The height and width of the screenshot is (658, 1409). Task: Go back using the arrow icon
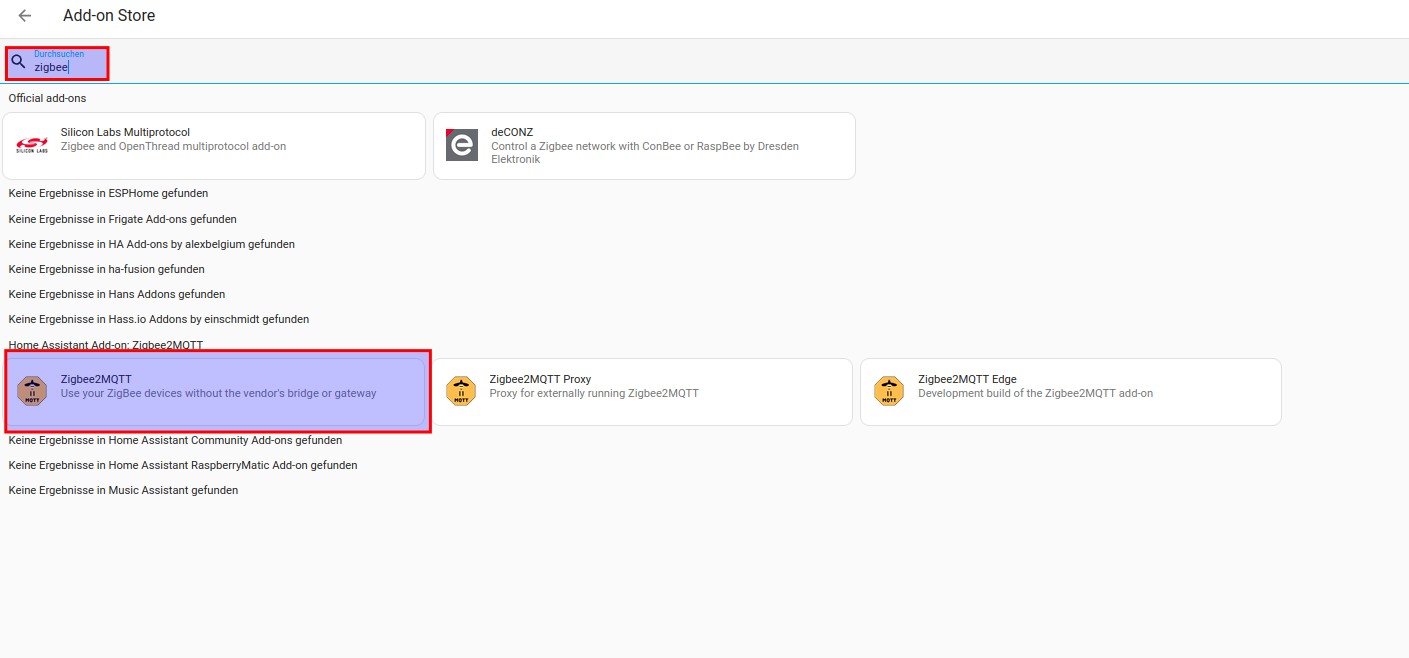25,16
